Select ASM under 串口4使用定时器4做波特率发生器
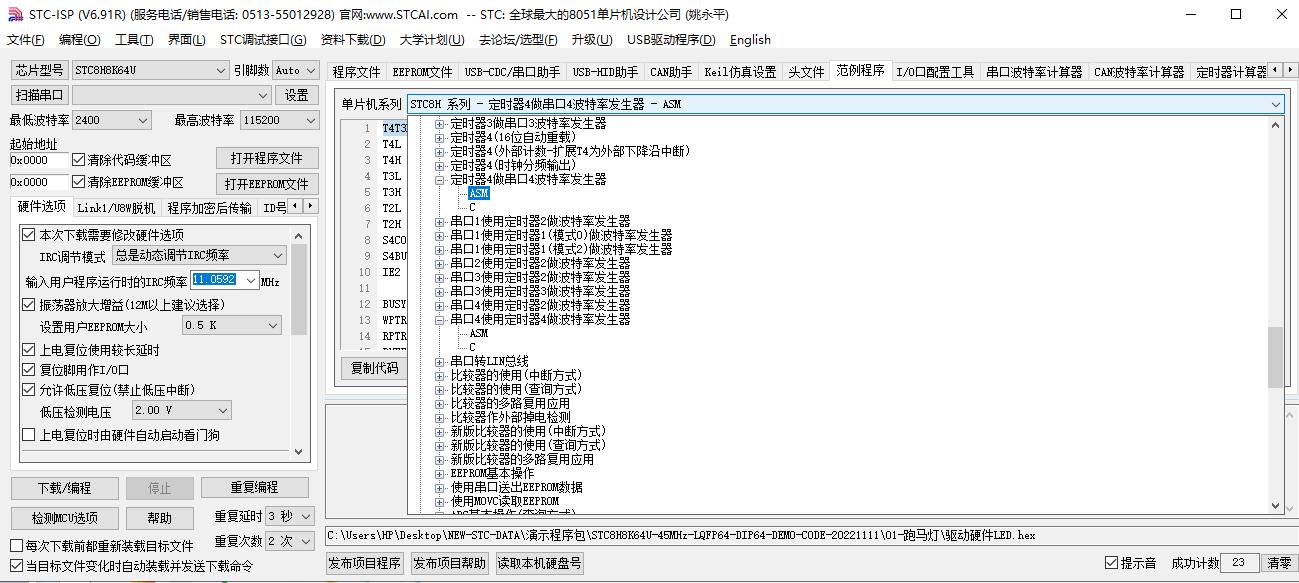 click(478, 334)
